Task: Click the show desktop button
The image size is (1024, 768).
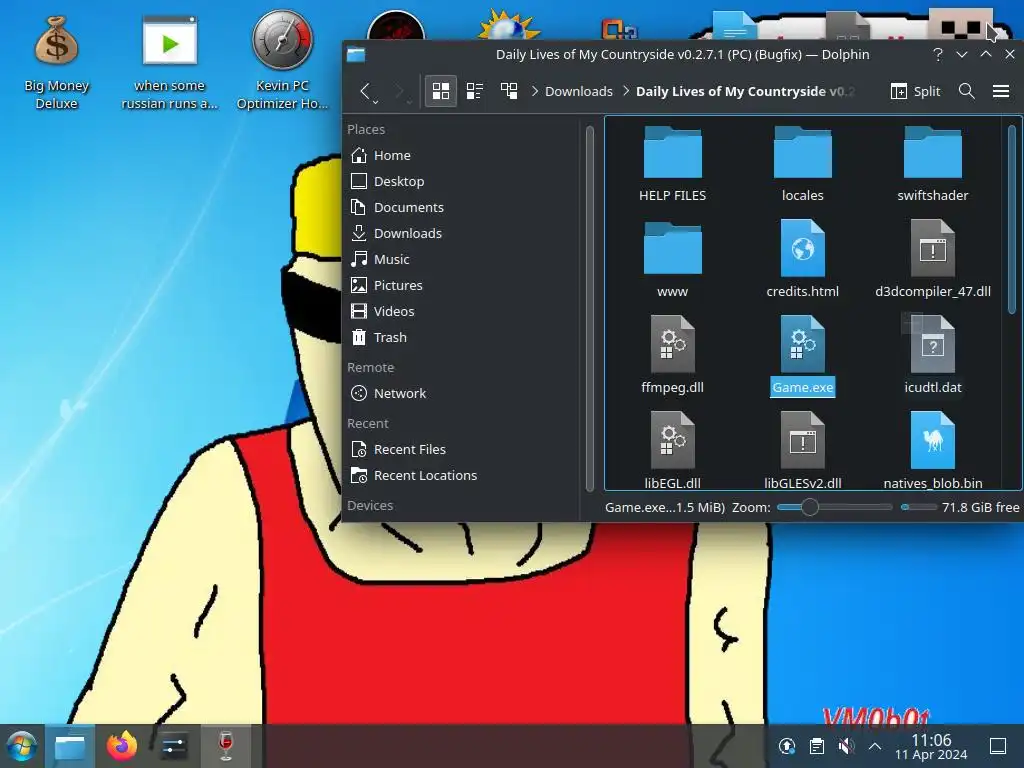Action: (998, 746)
